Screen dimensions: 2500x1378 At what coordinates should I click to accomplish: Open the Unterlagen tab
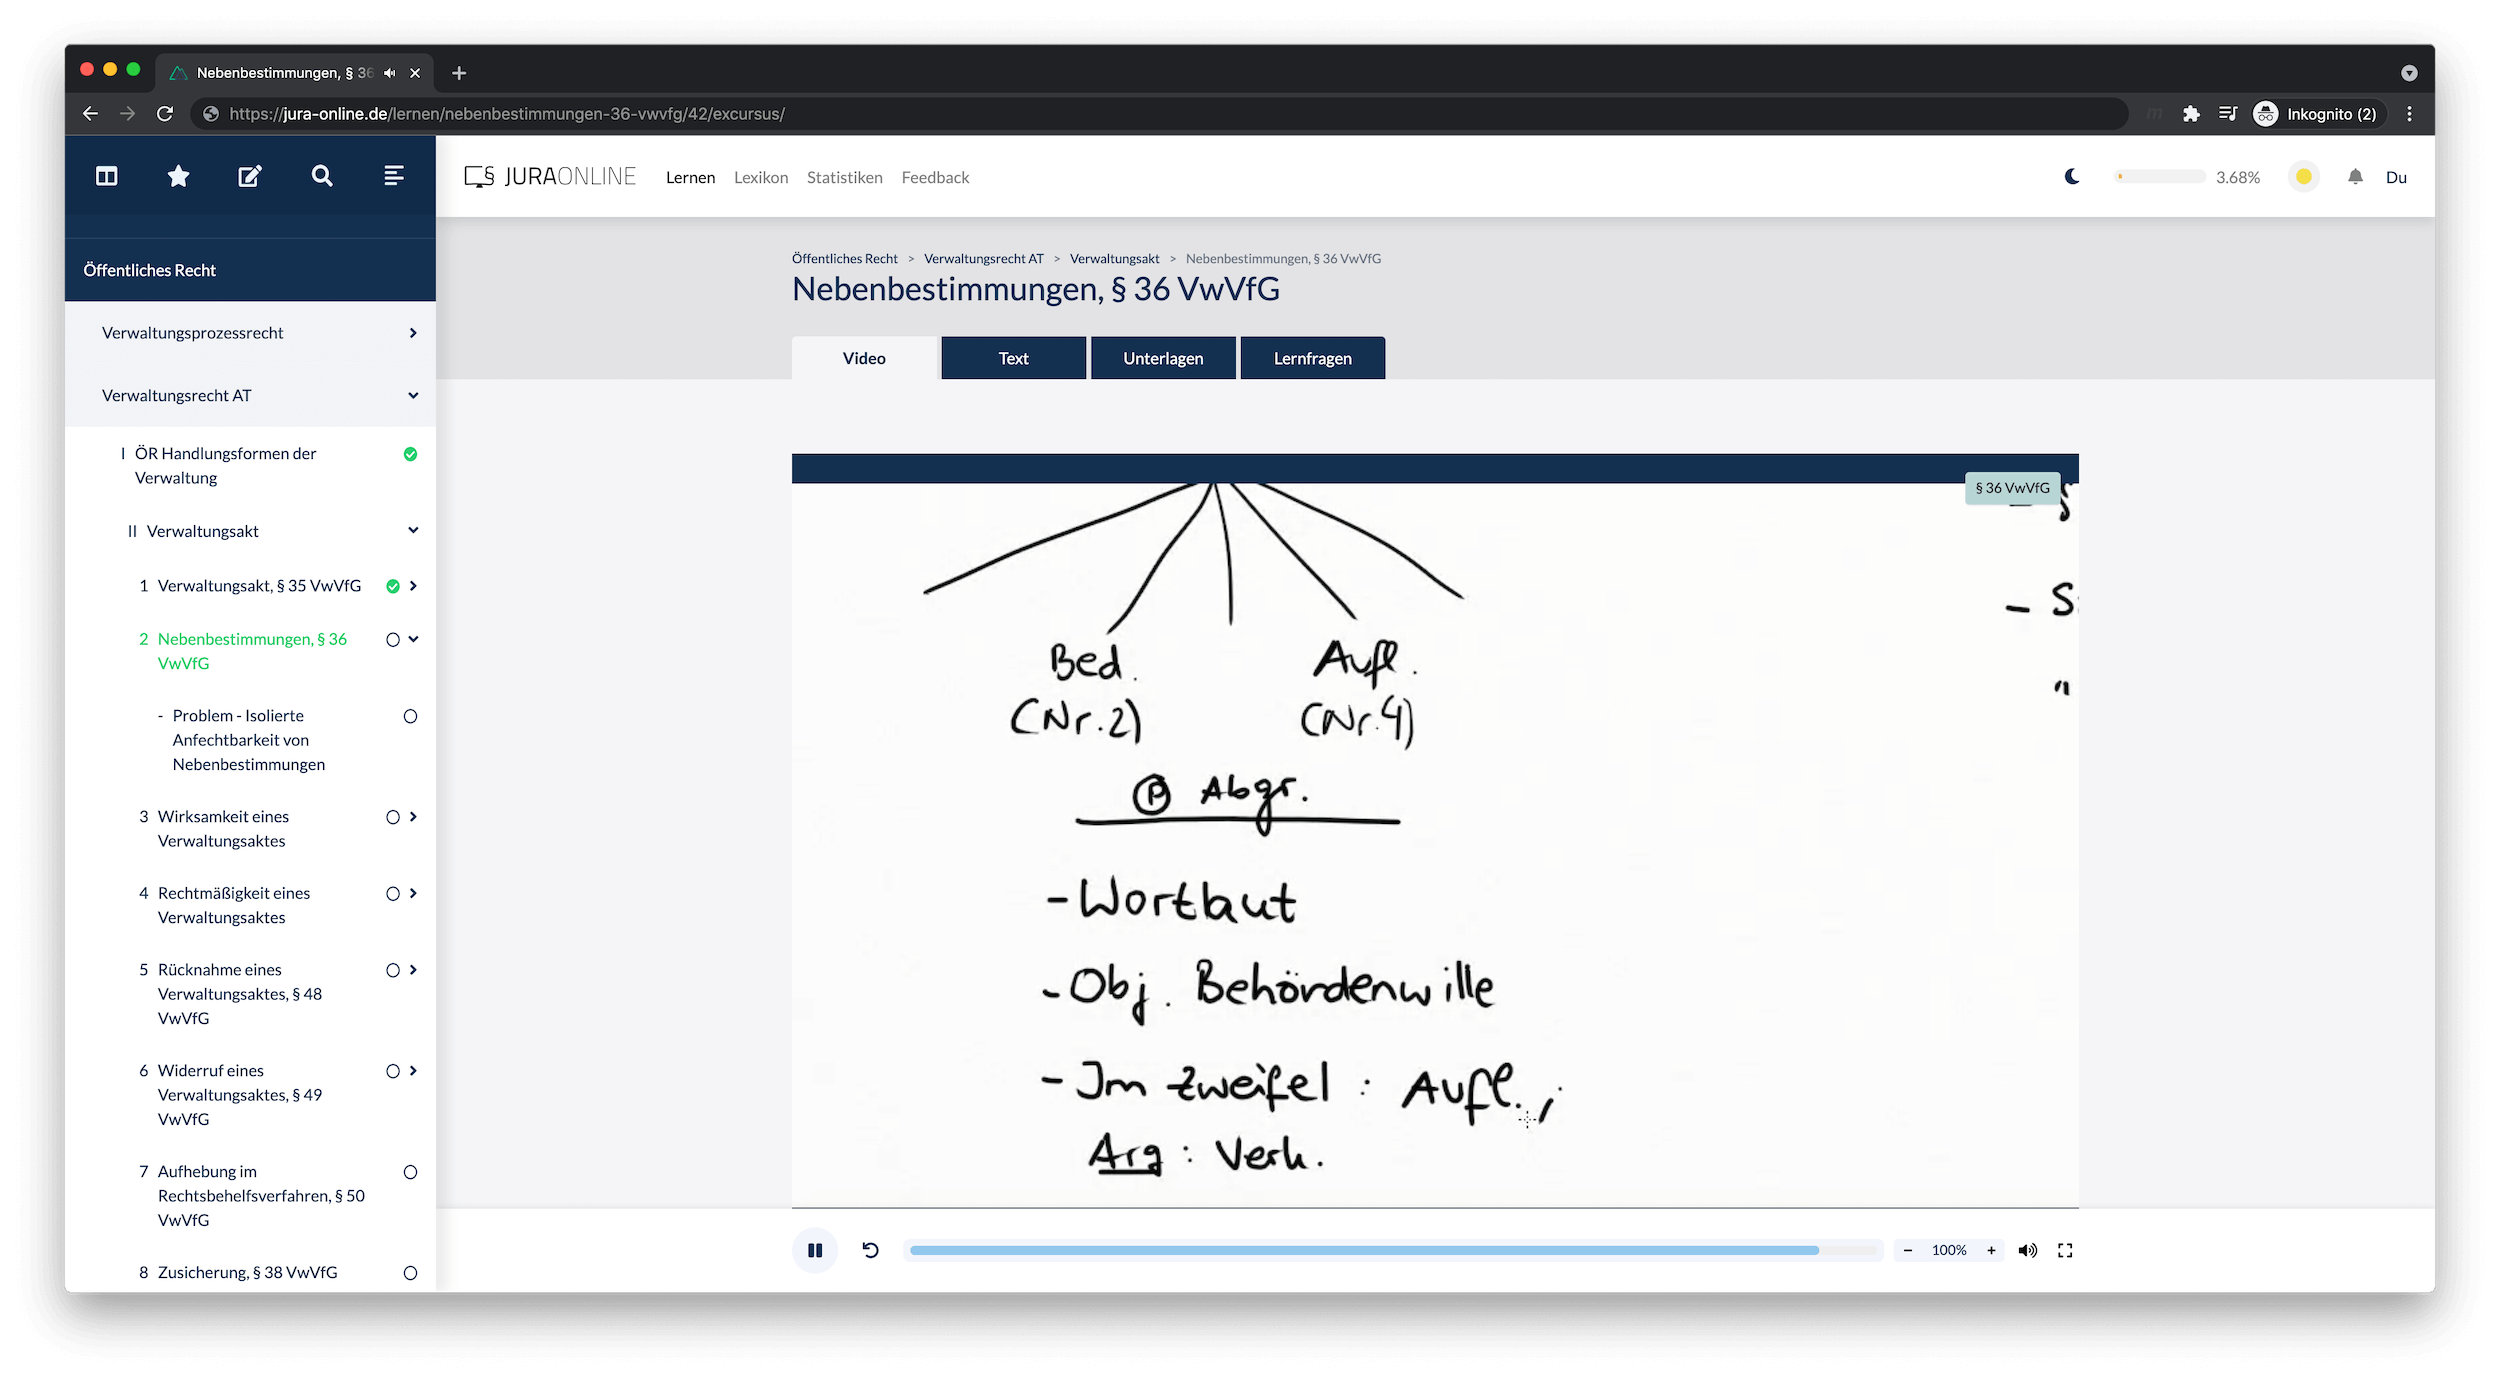point(1163,358)
